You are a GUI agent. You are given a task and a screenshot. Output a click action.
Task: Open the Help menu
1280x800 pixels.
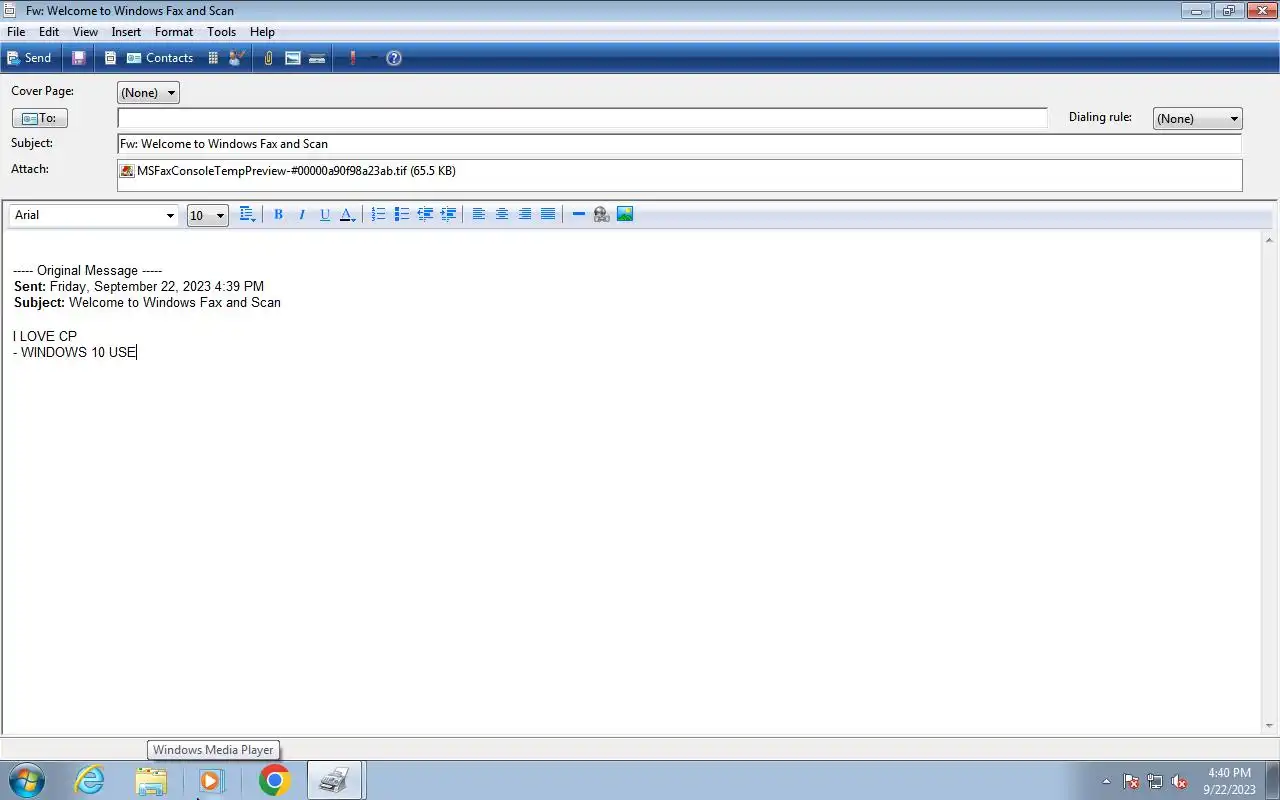262,32
